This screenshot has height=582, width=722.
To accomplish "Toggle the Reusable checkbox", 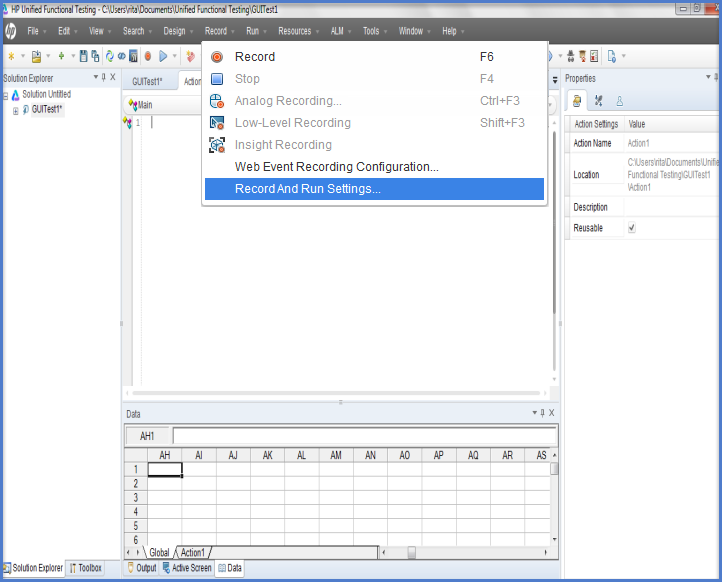I will (x=632, y=227).
